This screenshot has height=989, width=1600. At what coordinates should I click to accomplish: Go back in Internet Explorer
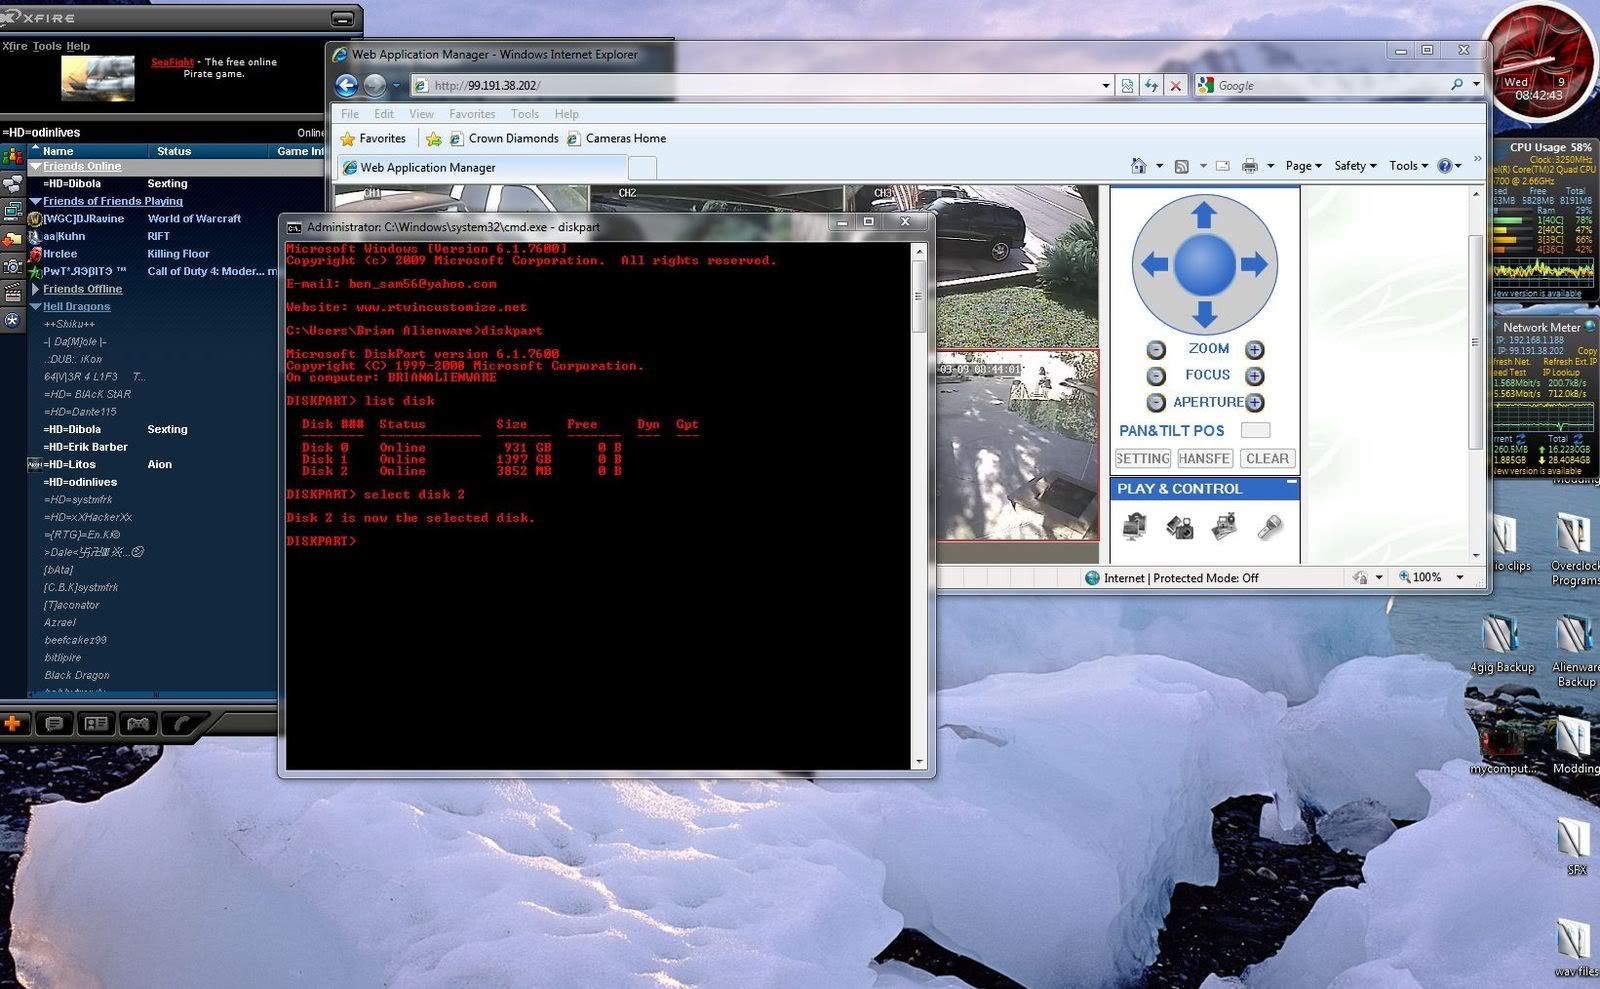coord(347,86)
